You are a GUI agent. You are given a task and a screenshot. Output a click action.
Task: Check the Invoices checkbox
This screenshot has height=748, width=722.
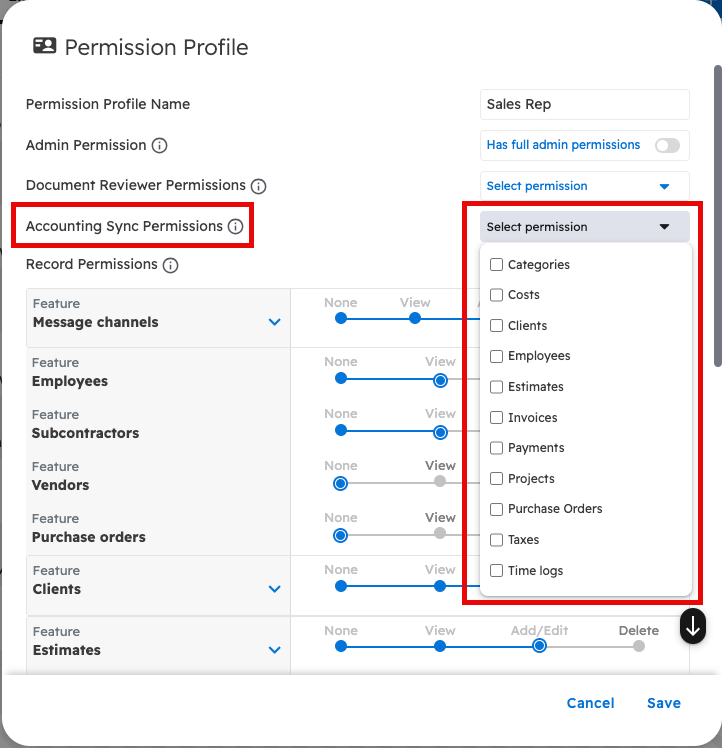click(497, 418)
